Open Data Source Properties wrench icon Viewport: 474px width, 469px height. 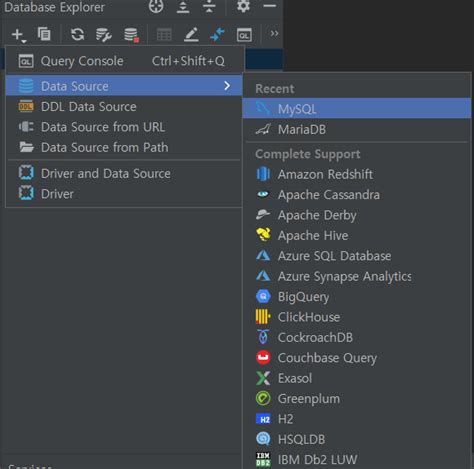pyautogui.click(x=104, y=35)
